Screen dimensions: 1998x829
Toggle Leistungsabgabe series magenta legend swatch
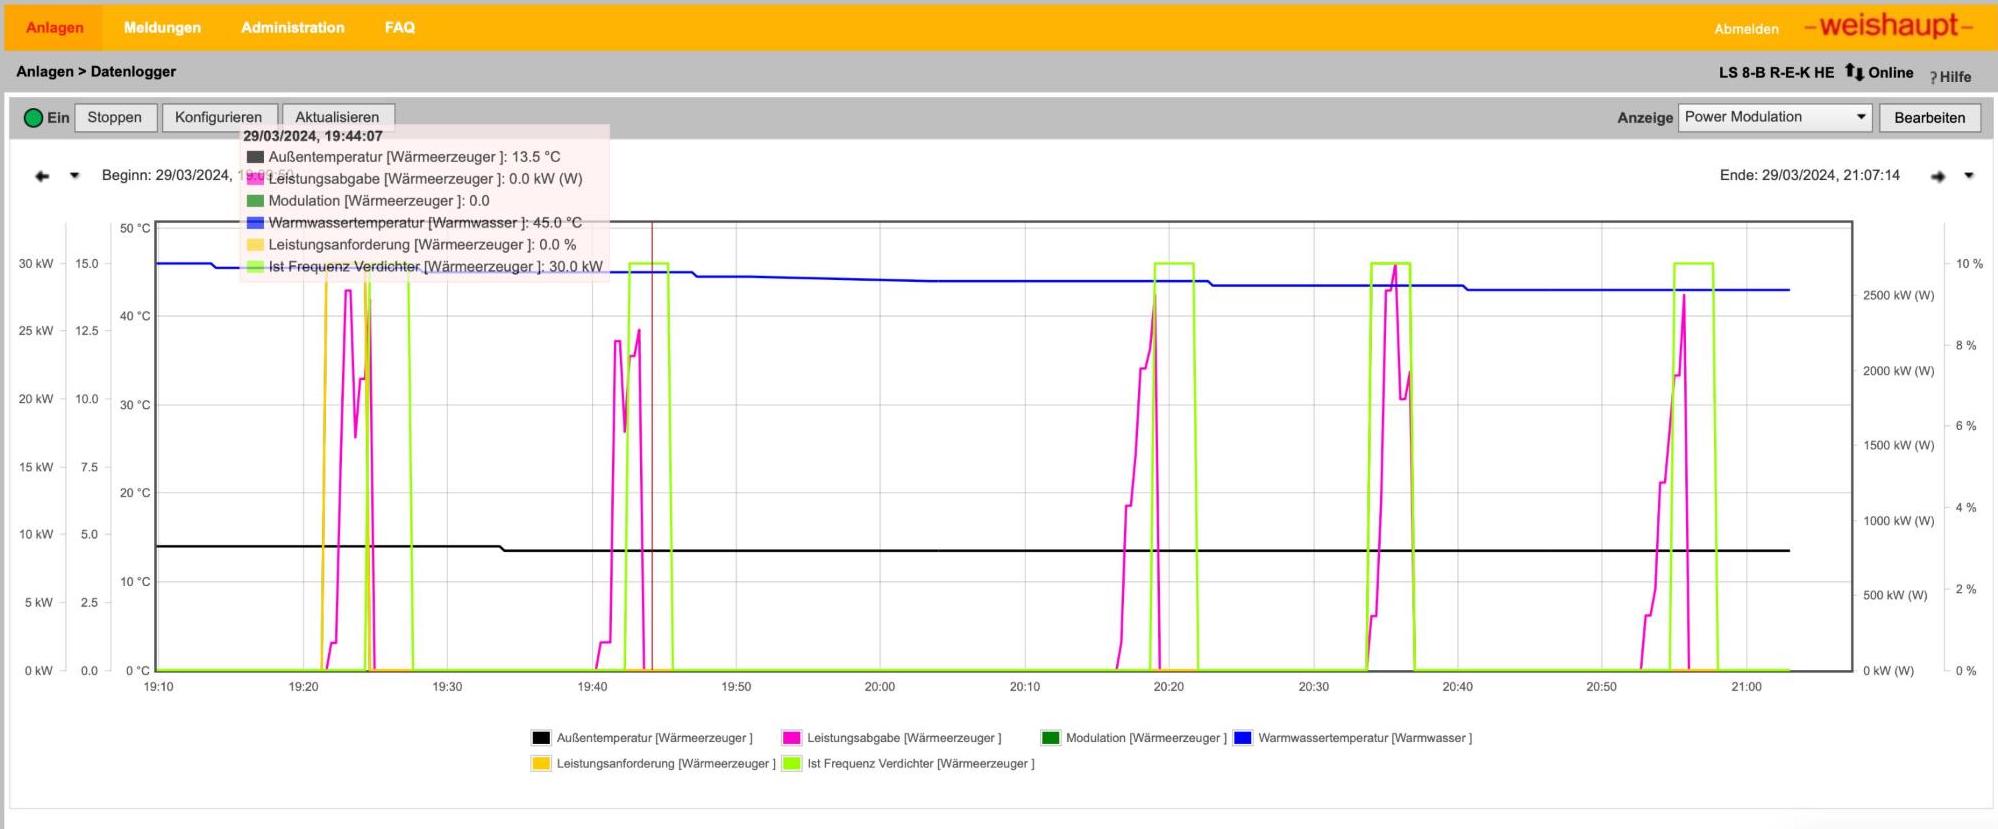(x=792, y=738)
